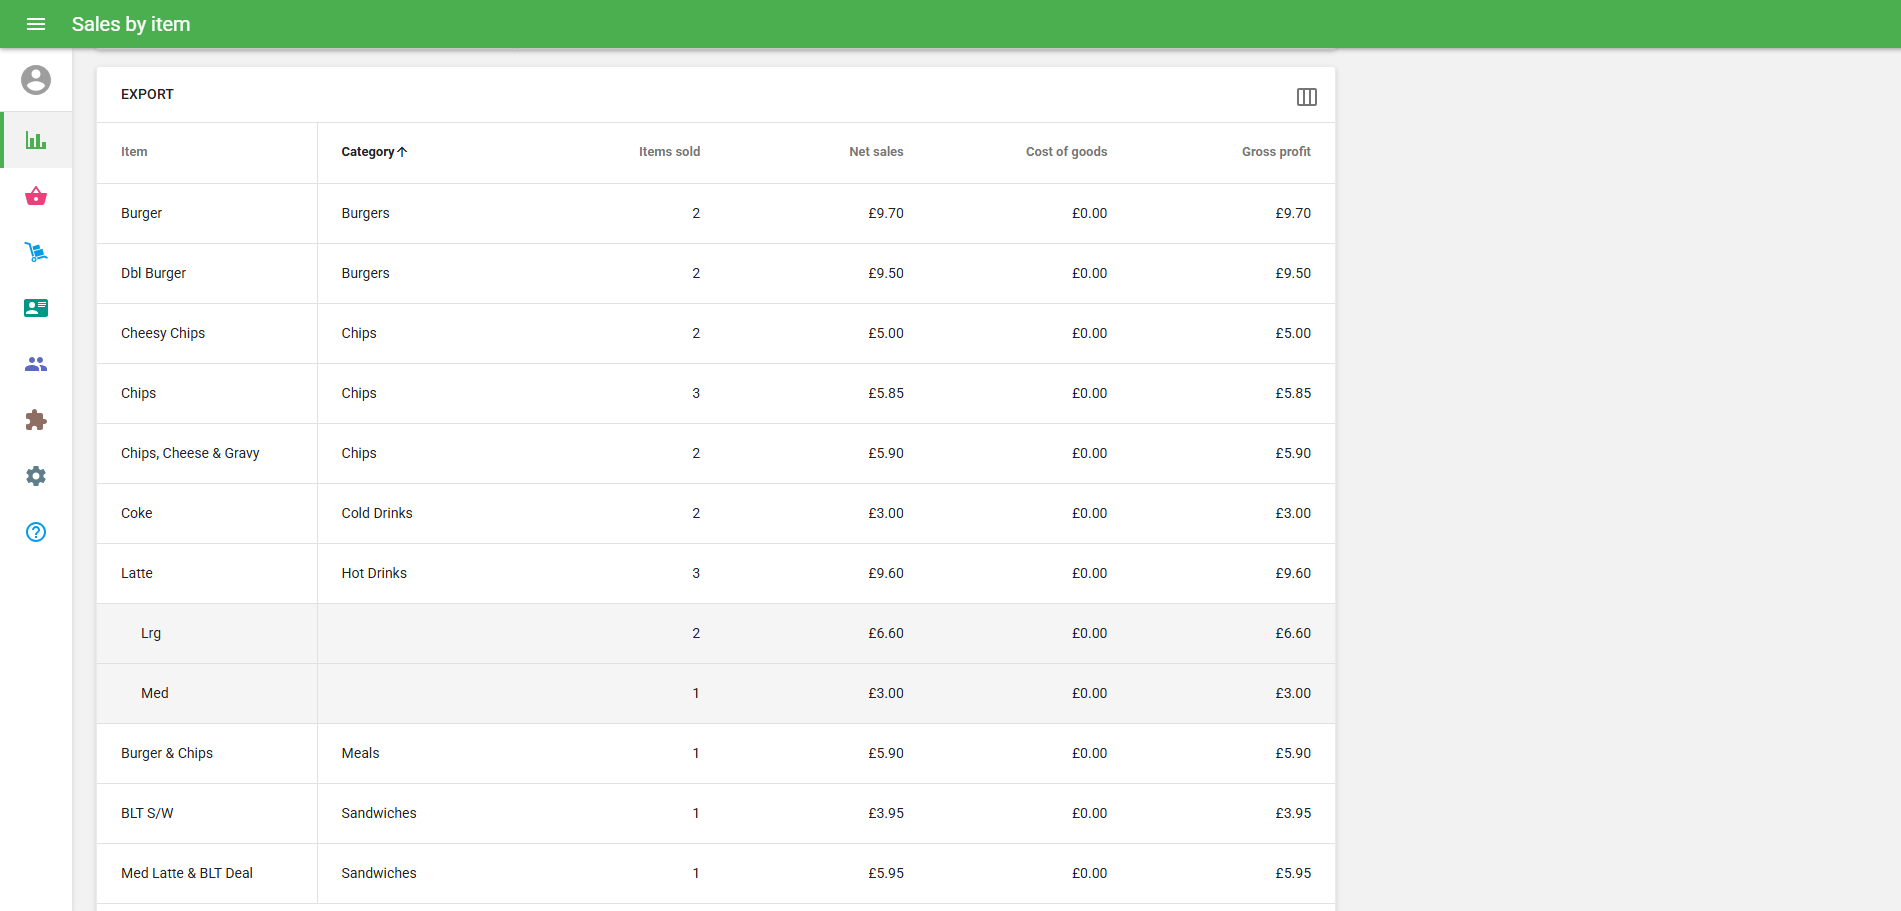Open Inventory via hand truck icon
The image size is (1901, 911).
coord(36,252)
